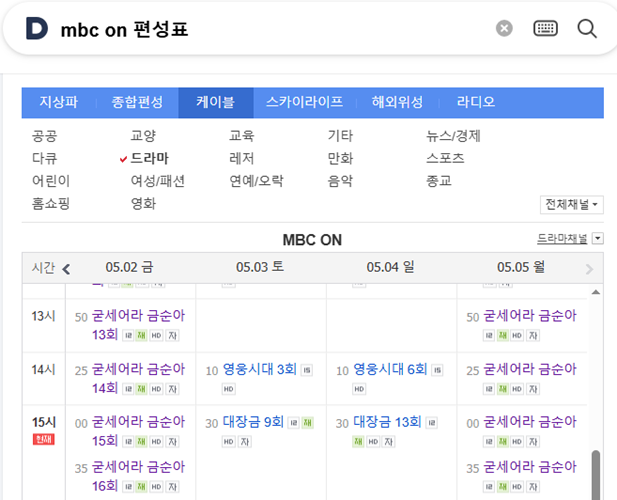Select the 교육 category

tap(242, 136)
